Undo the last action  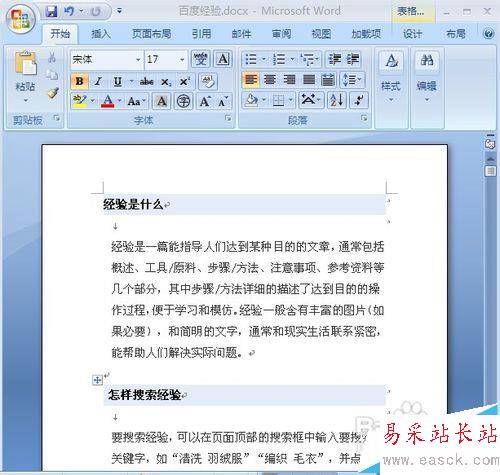69,12
